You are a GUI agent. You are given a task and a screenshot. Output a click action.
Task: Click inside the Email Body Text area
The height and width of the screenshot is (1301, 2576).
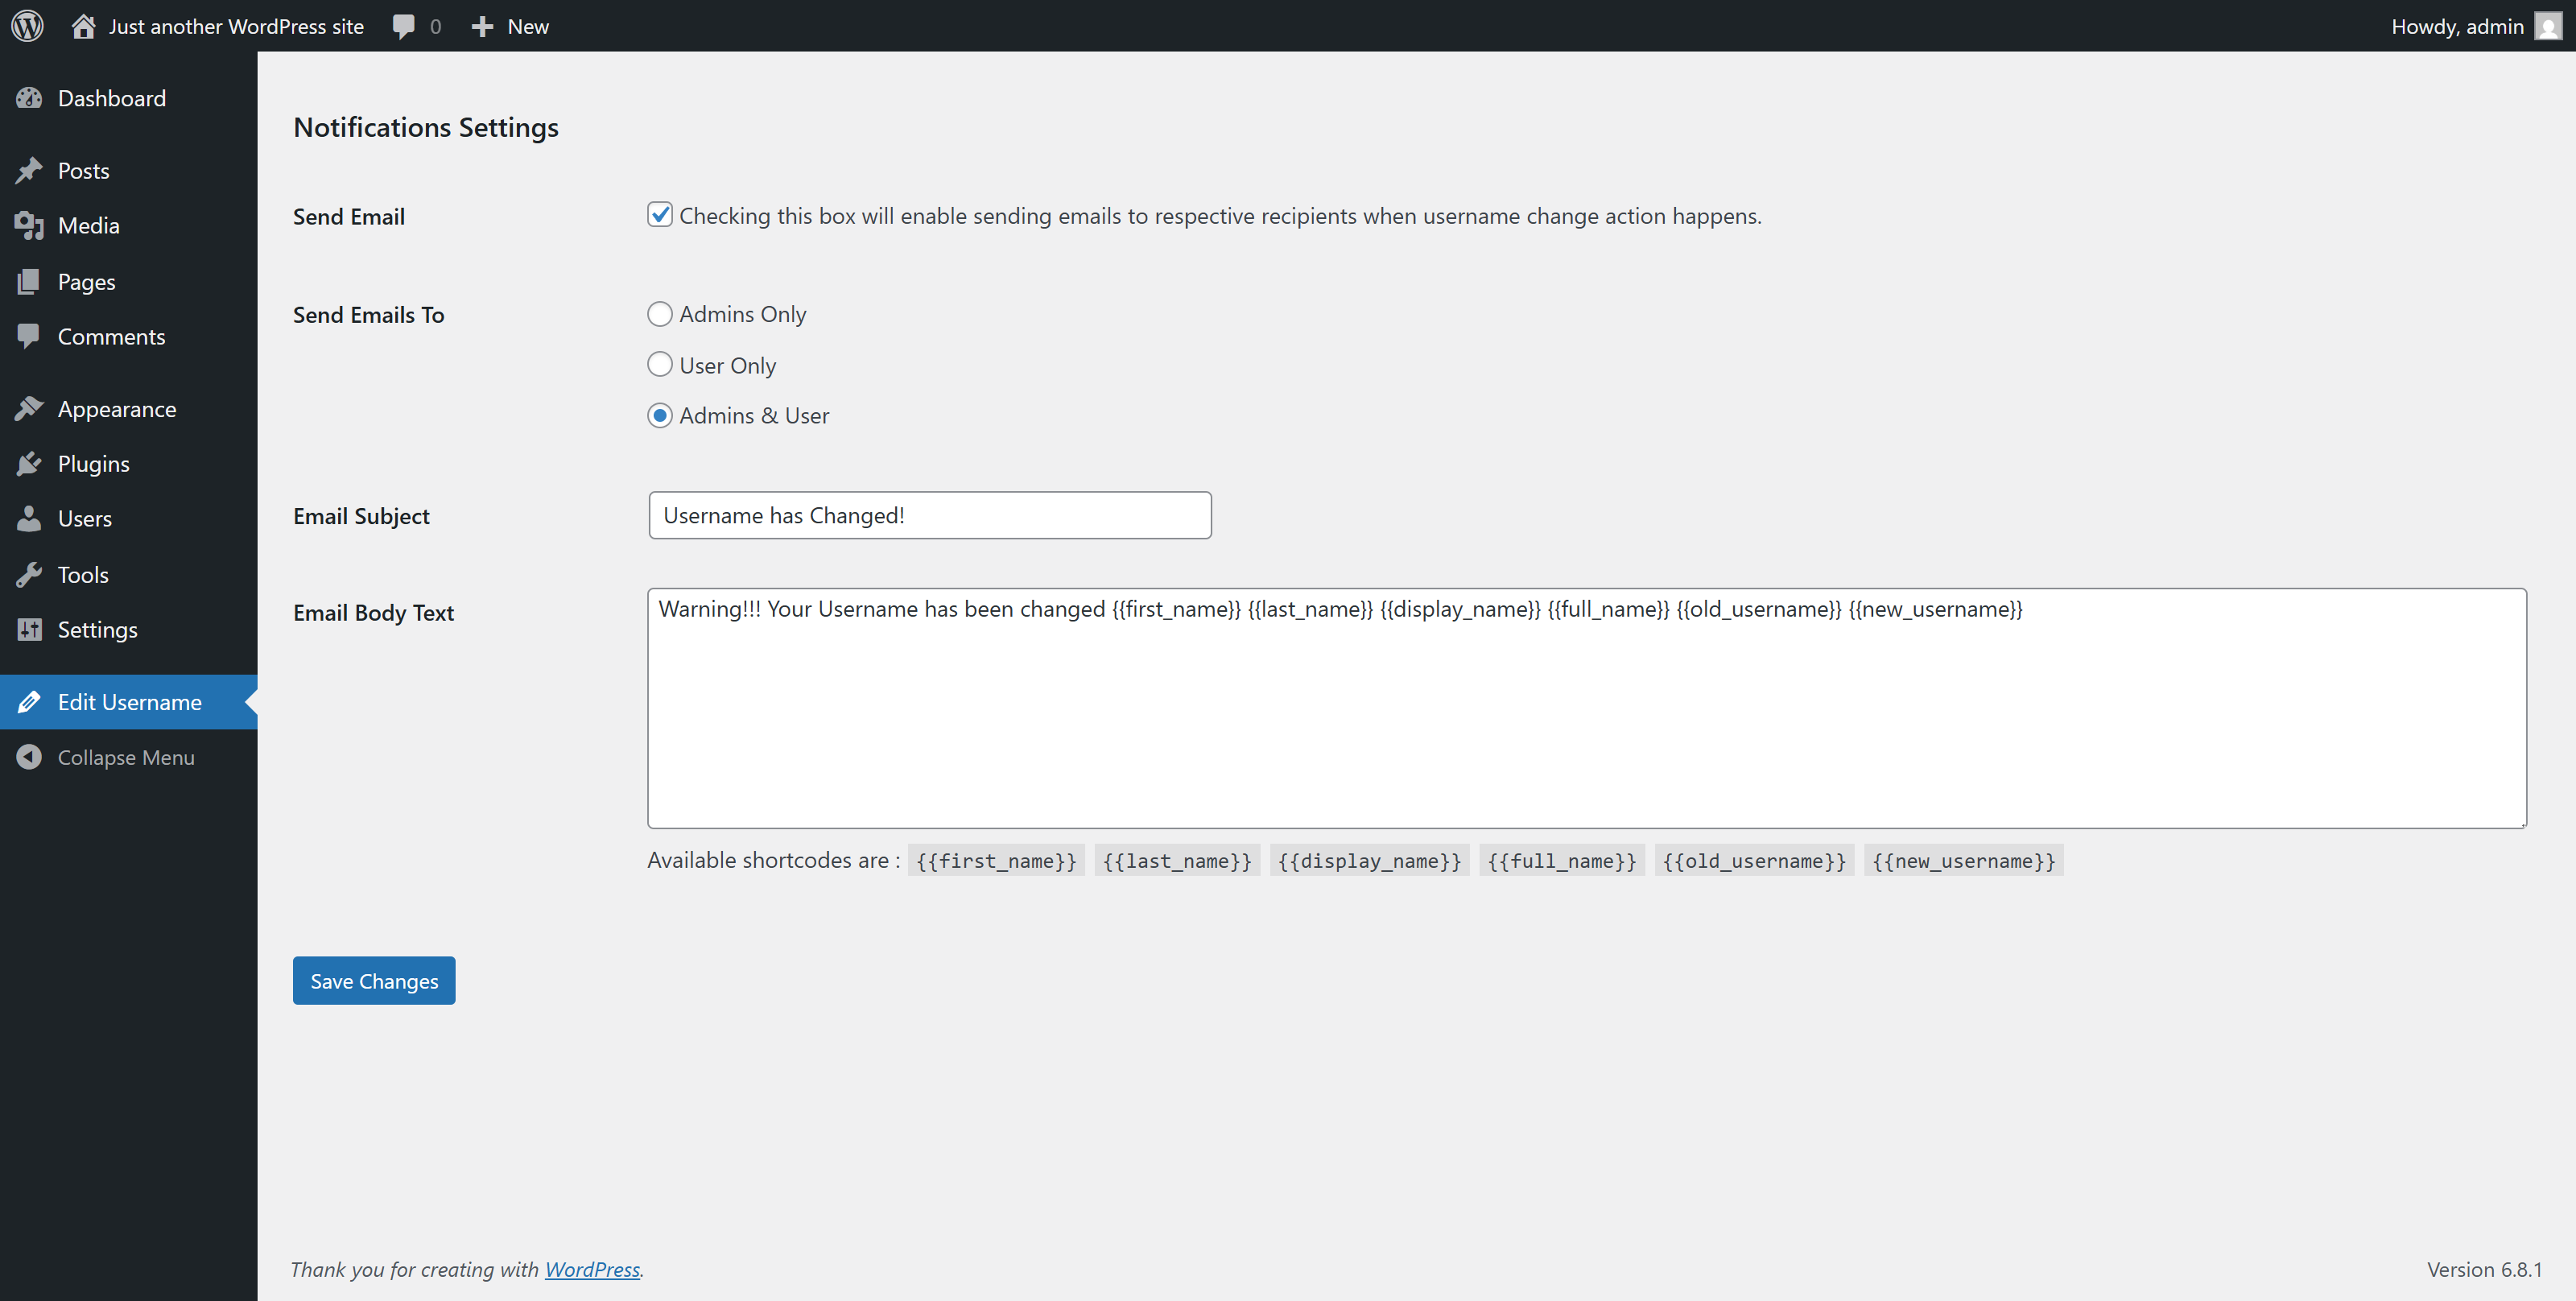tap(1587, 708)
